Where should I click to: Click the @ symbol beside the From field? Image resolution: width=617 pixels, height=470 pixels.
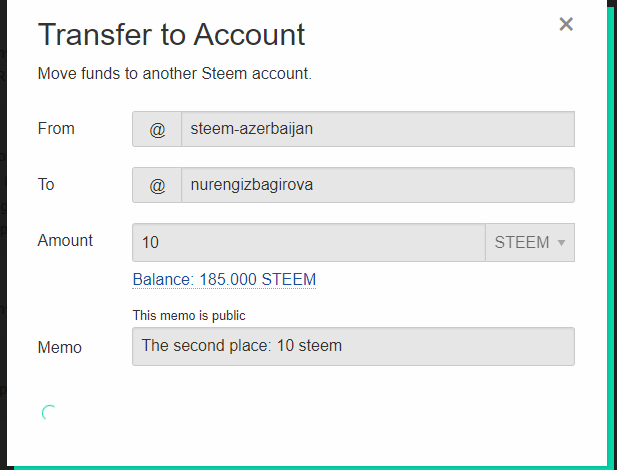point(157,130)
